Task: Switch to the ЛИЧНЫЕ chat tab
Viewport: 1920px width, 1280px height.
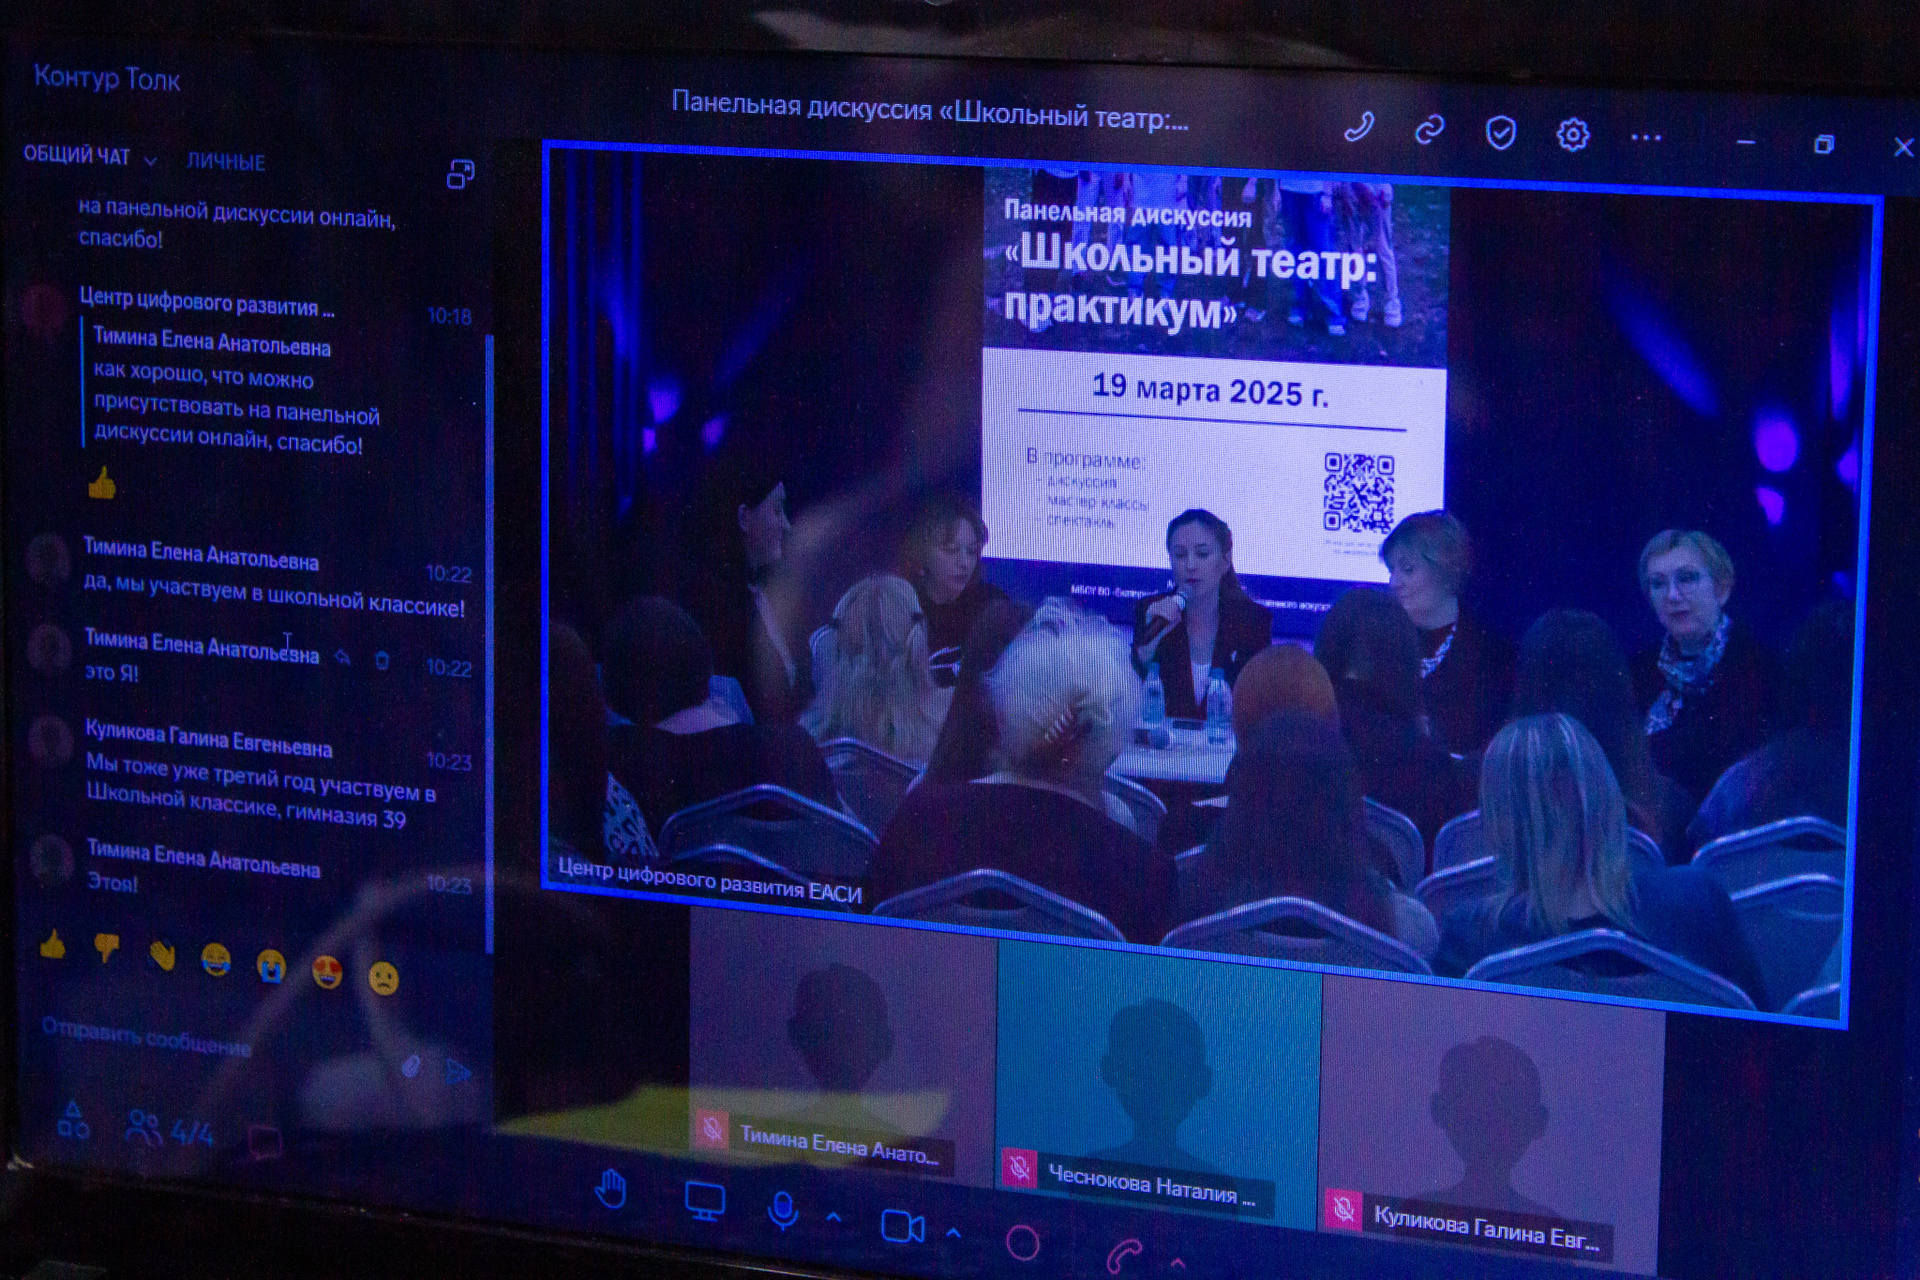Action: [x=226, y=162]
